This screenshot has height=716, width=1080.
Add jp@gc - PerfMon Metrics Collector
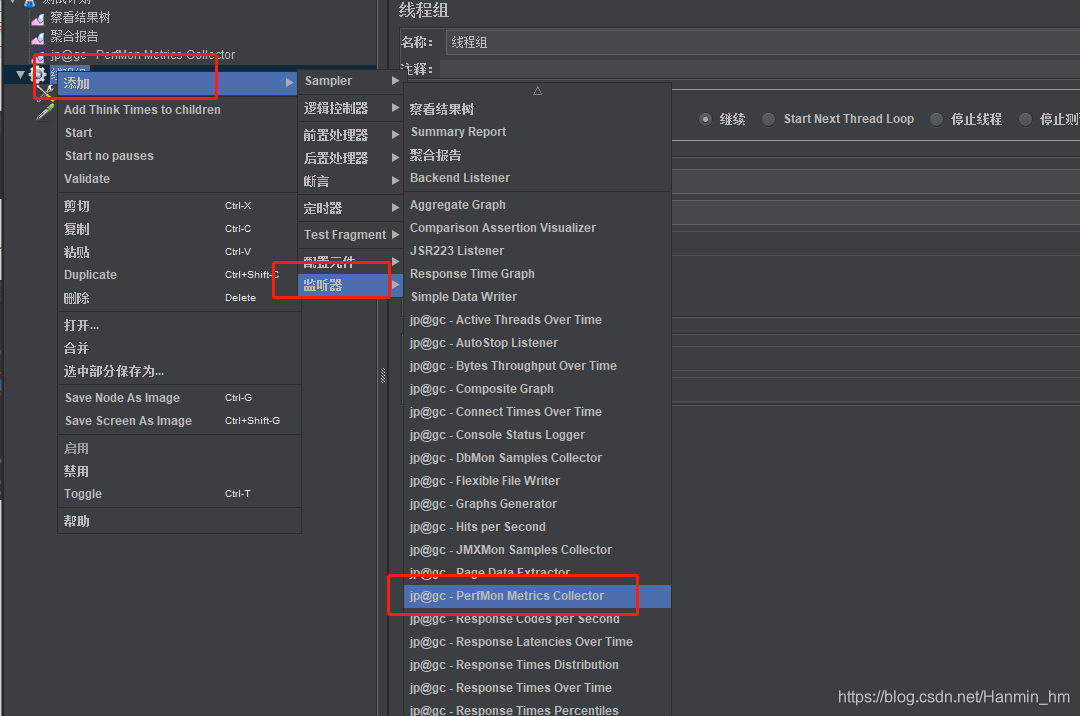click(537, 596)
